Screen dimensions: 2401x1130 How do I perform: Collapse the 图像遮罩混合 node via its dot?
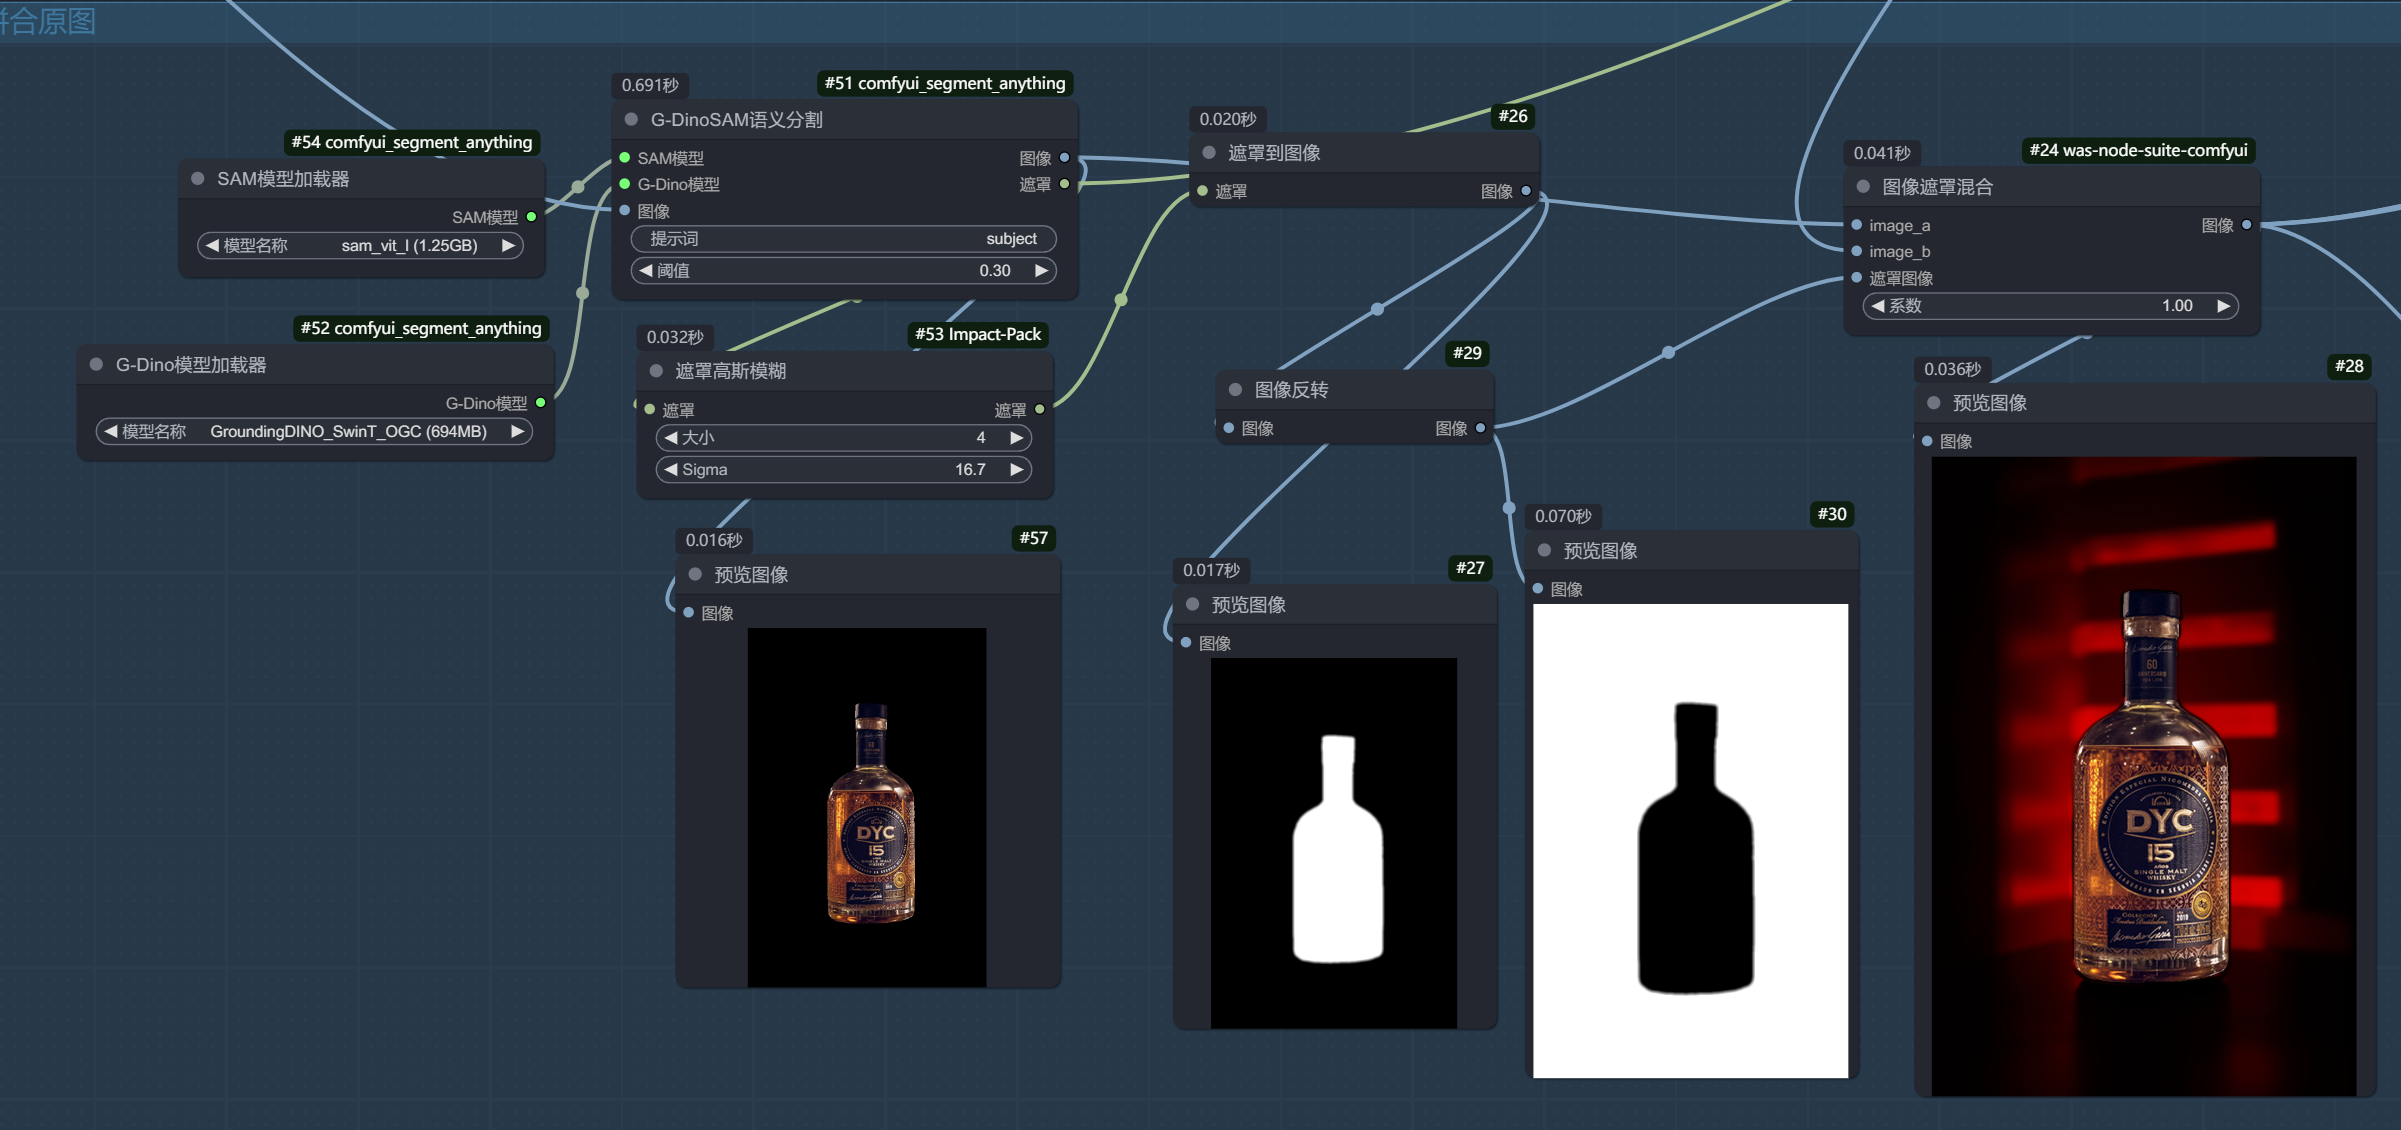[x=1863, y=187]
